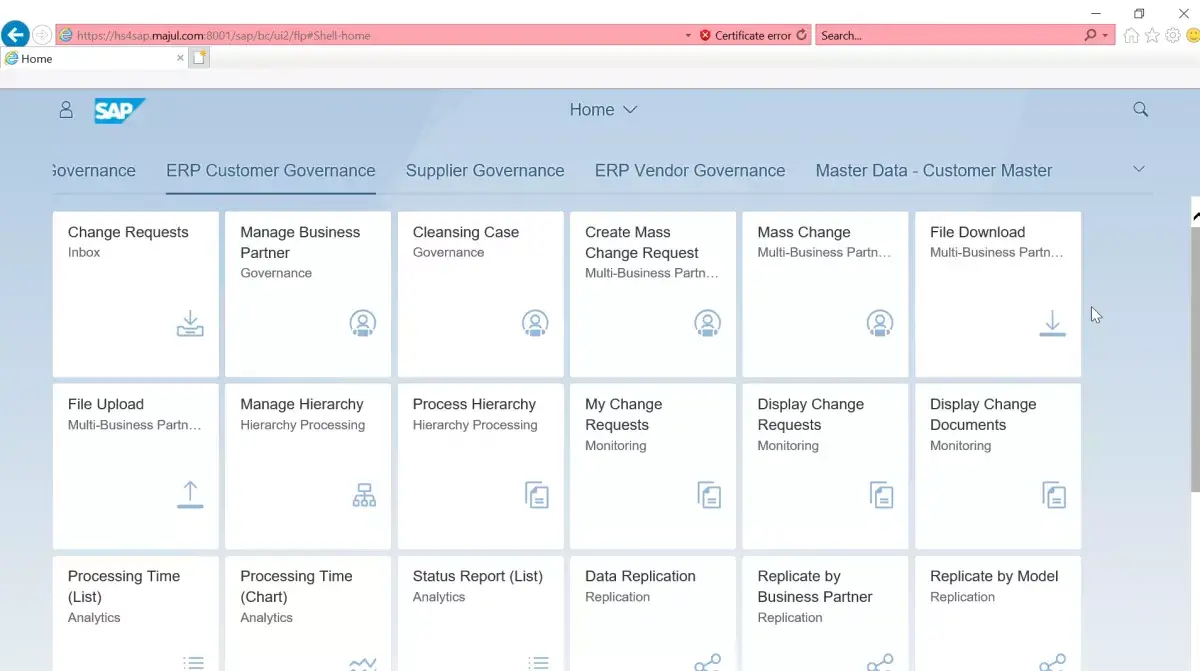Open browser home icon
1200x671 pixels.
[x=1131, y=35]
